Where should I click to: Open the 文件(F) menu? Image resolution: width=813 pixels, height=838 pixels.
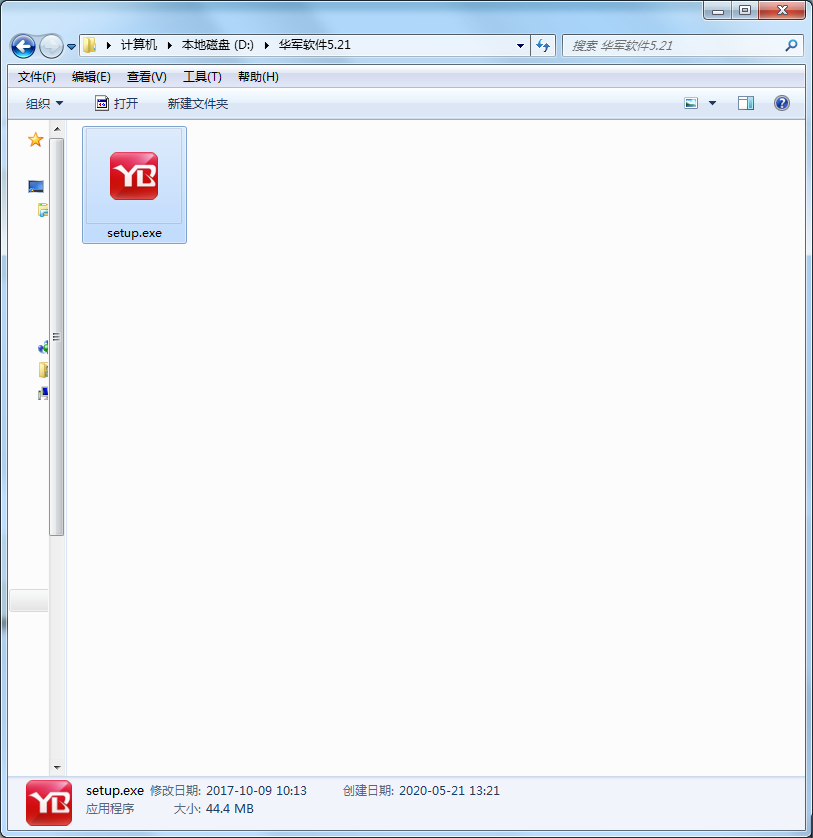click(x=36, y=77)
